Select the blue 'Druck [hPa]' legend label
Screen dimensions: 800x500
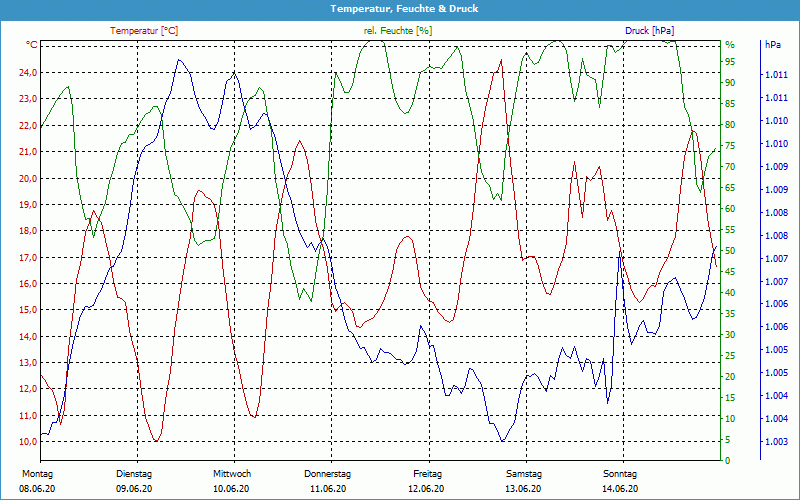(x=649, y=31)
